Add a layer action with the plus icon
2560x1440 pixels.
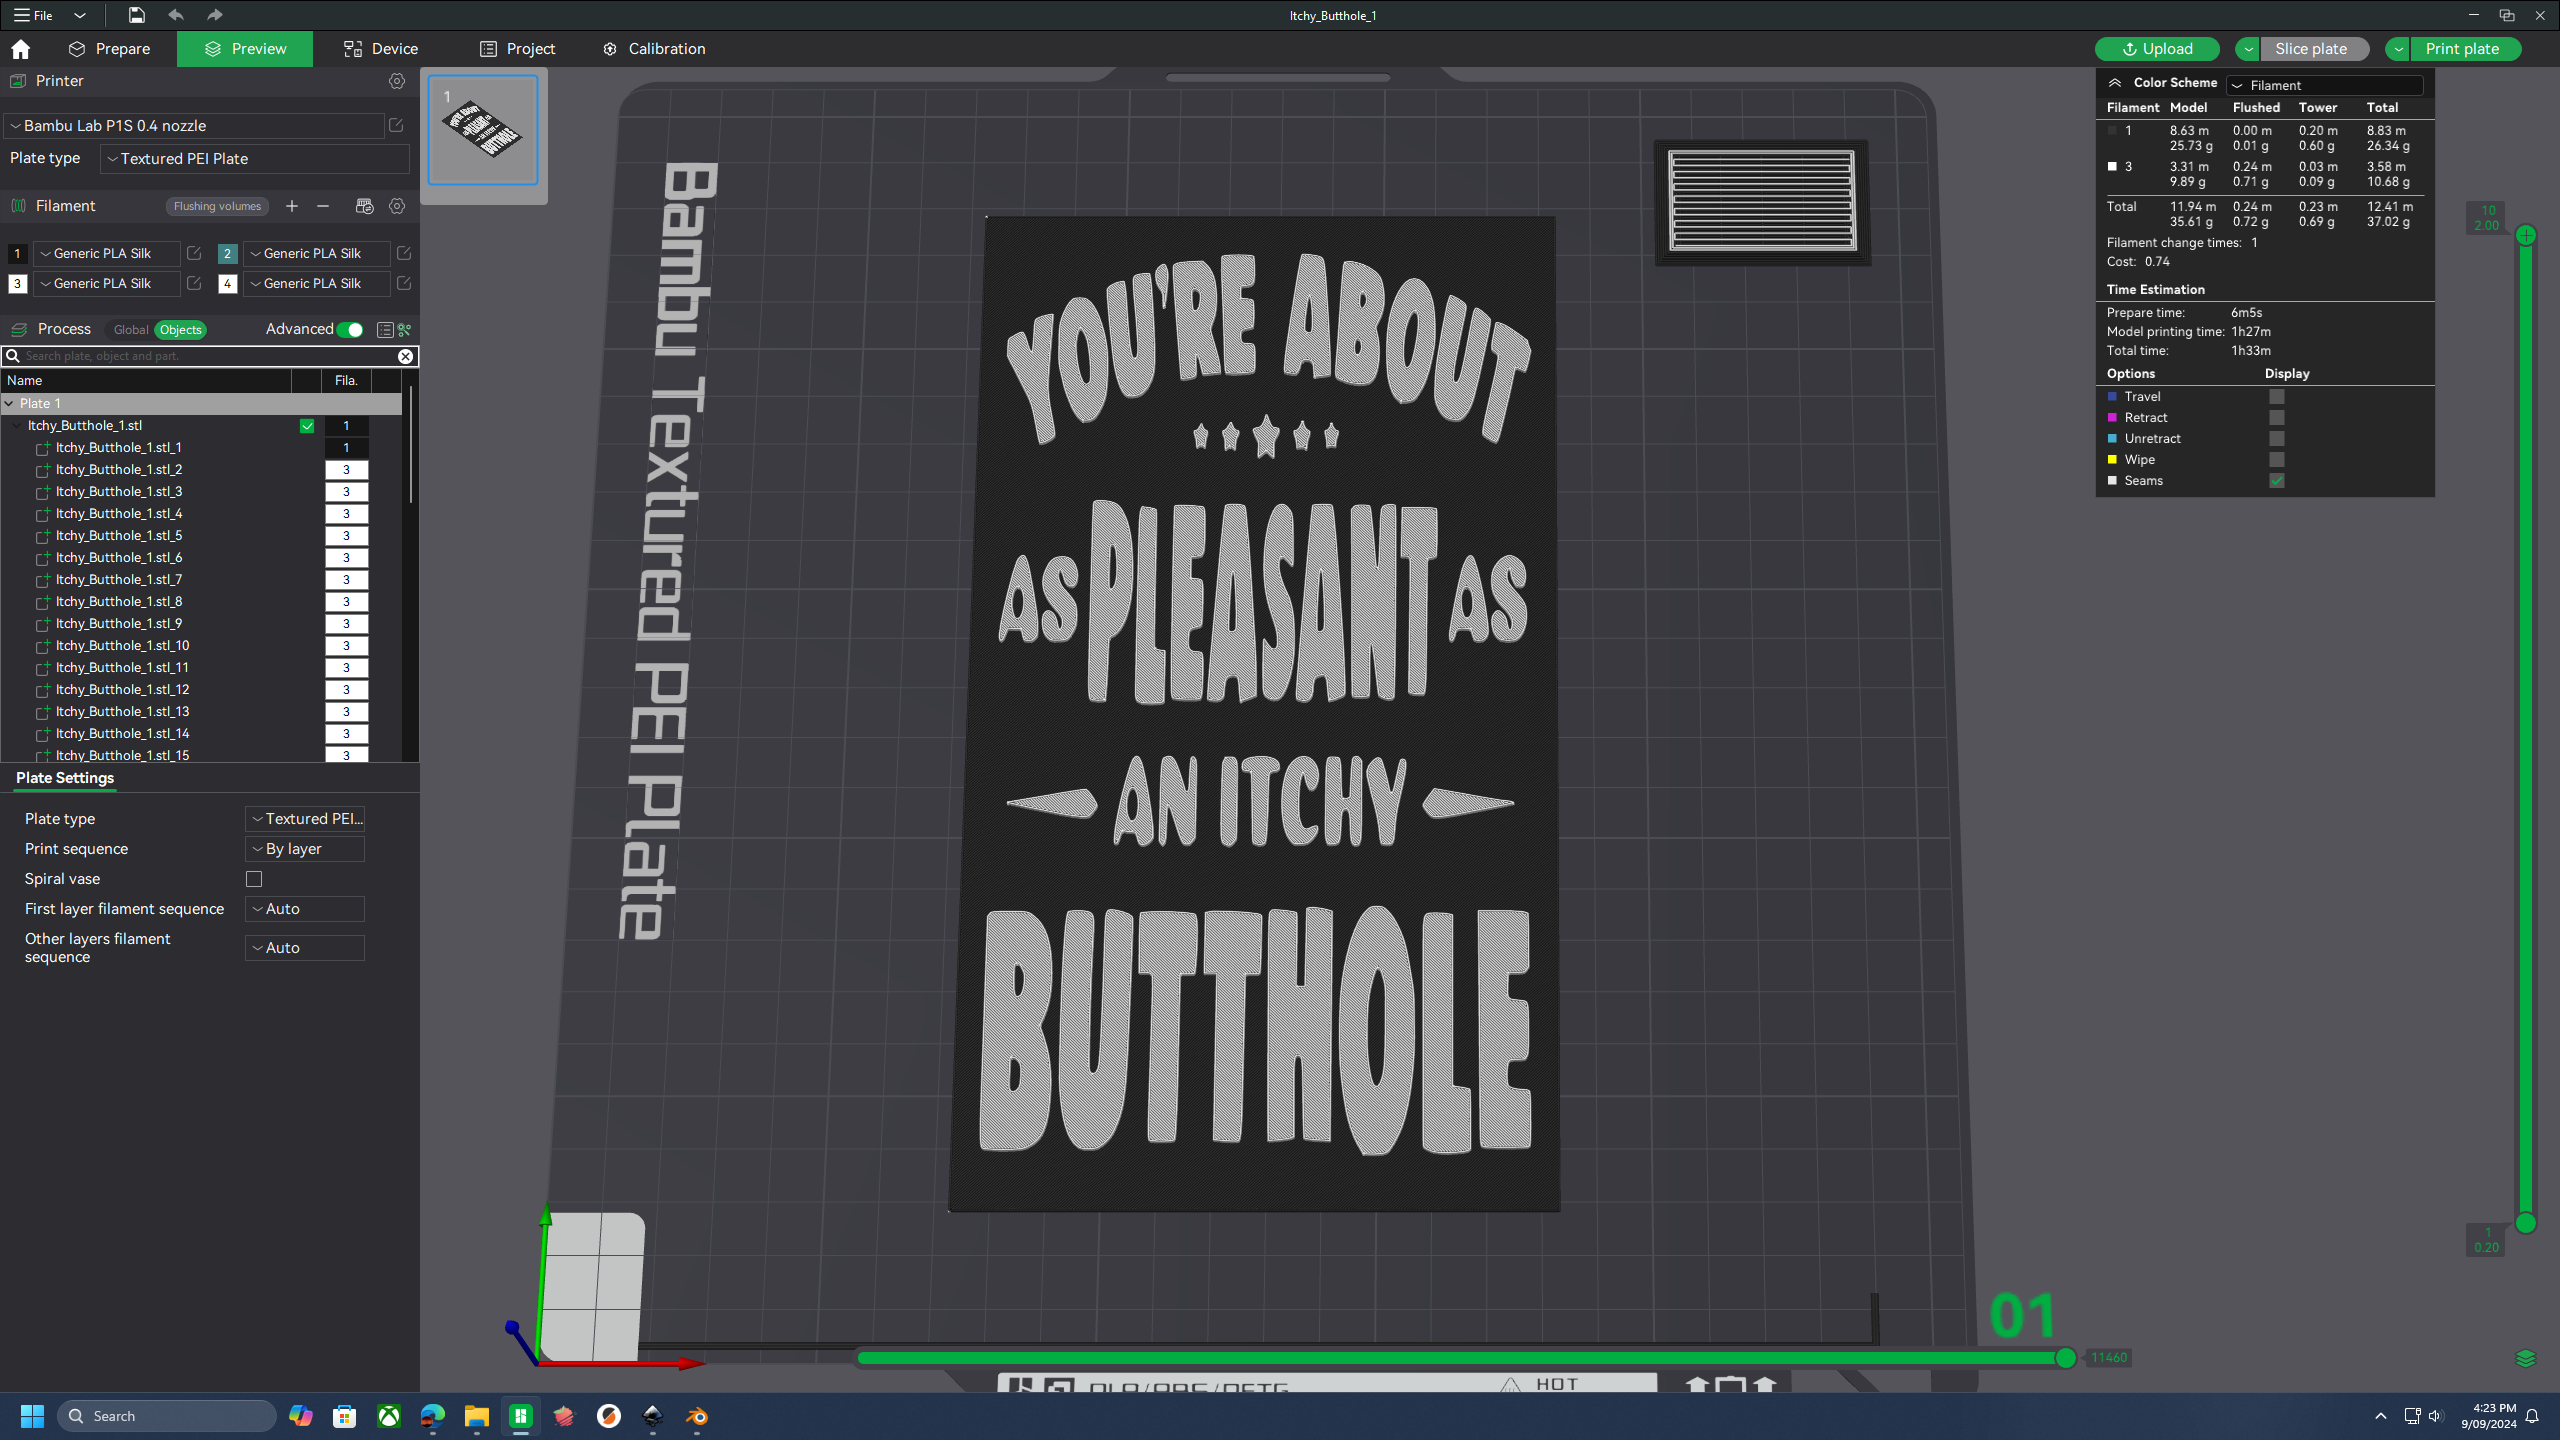[x=2526, y=236]
